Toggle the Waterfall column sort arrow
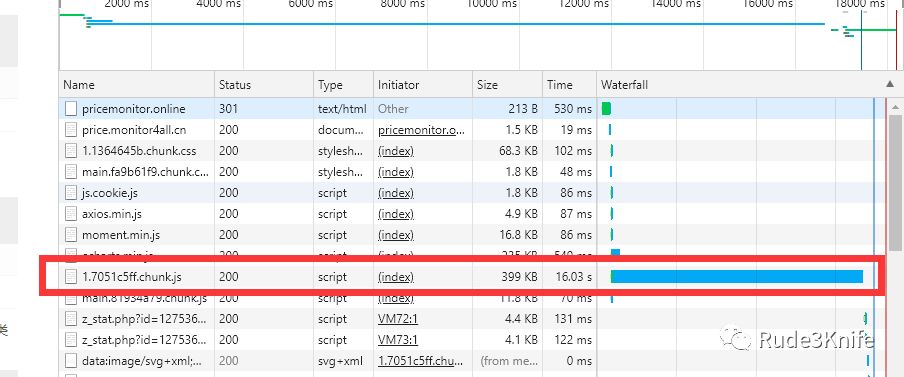 pos(890,85)
